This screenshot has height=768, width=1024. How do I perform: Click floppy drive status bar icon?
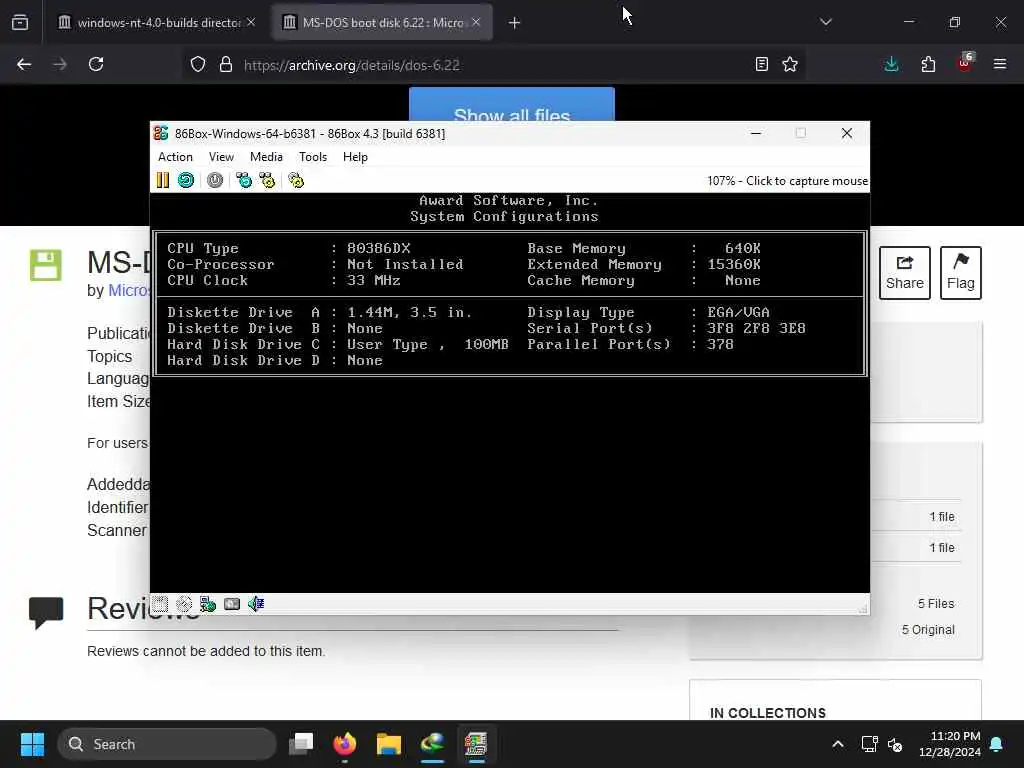160,604
